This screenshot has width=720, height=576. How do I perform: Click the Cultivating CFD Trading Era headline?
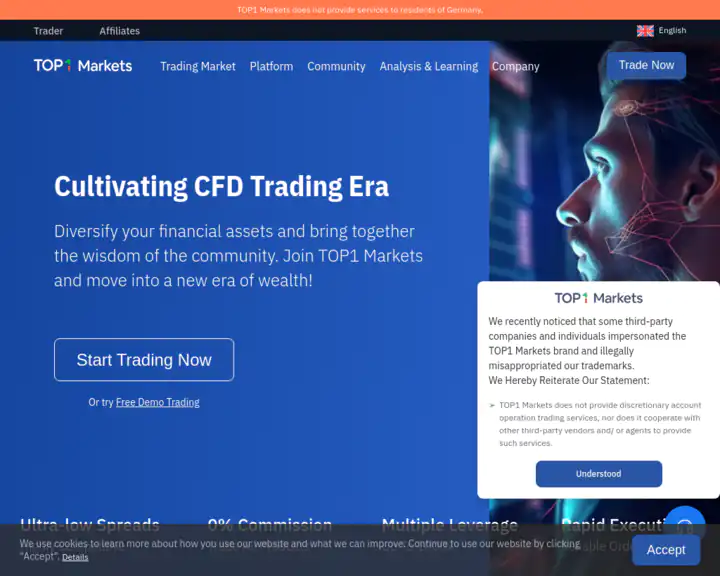221,186
